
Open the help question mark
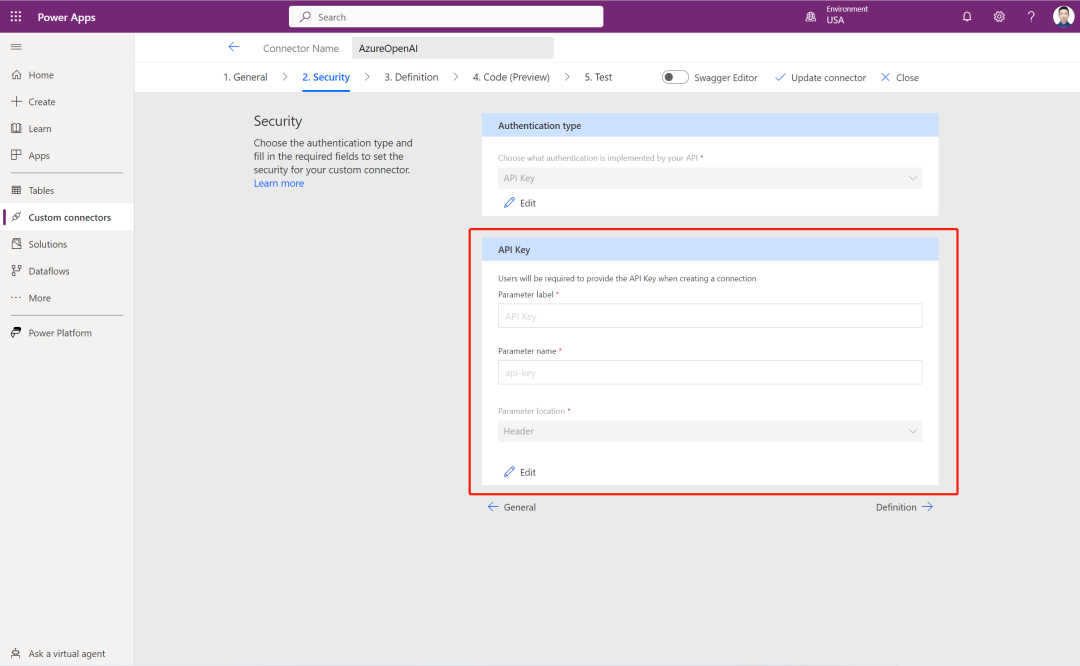click(x=1031, y=17)
